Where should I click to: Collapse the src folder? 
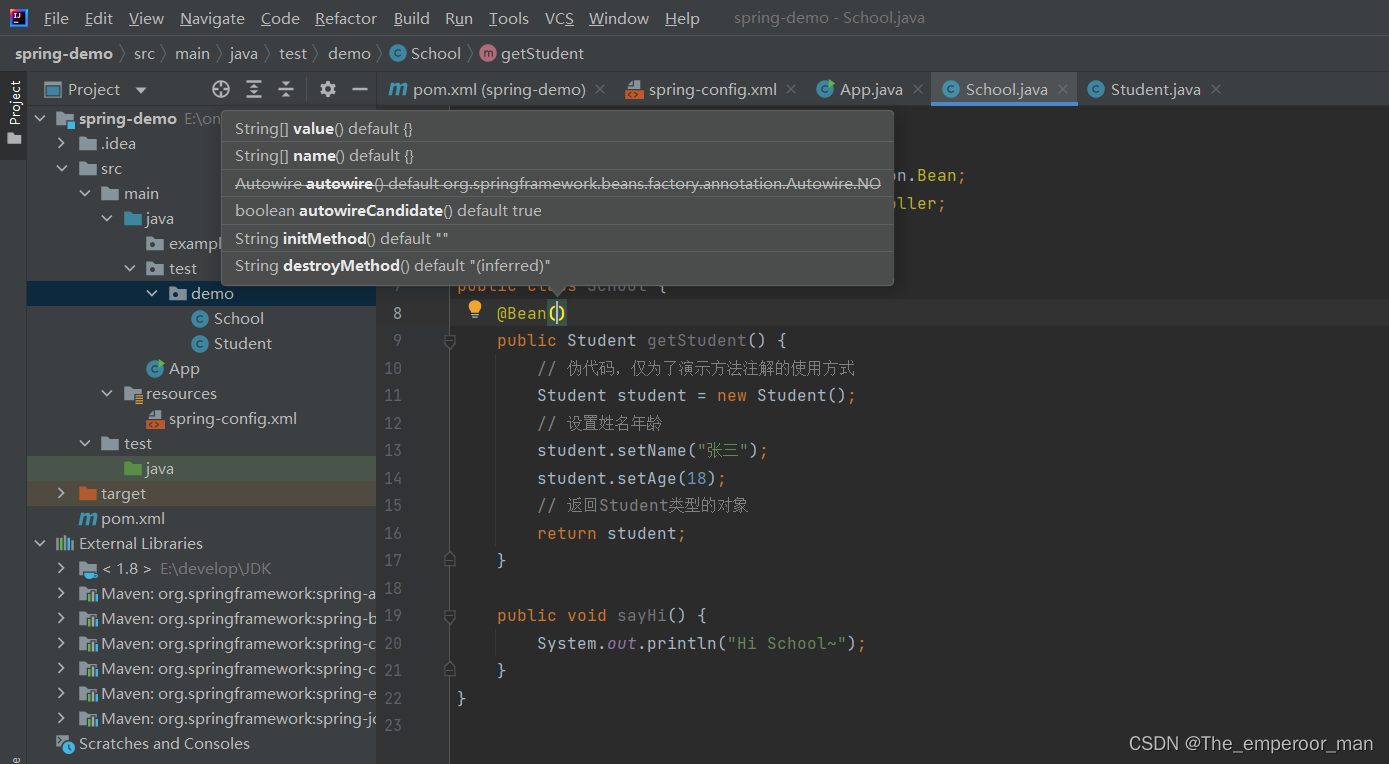pyautogui.click(x=62, y=168)
